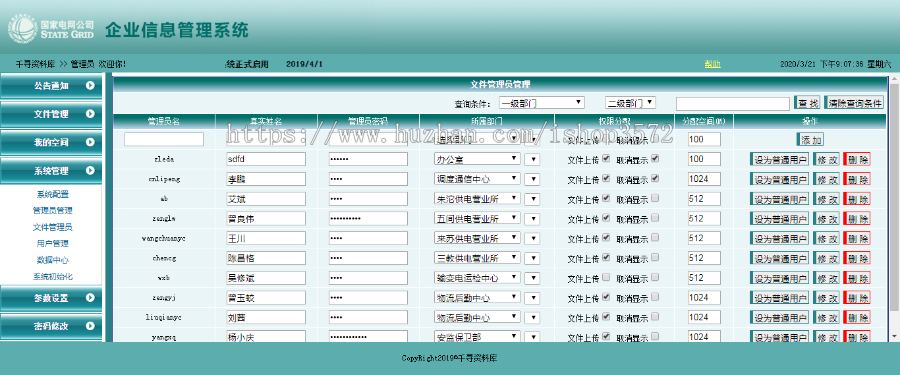Click space field in cnlipeng row
This screenshot has height=375, width=900.
click(x=704, y=179)
